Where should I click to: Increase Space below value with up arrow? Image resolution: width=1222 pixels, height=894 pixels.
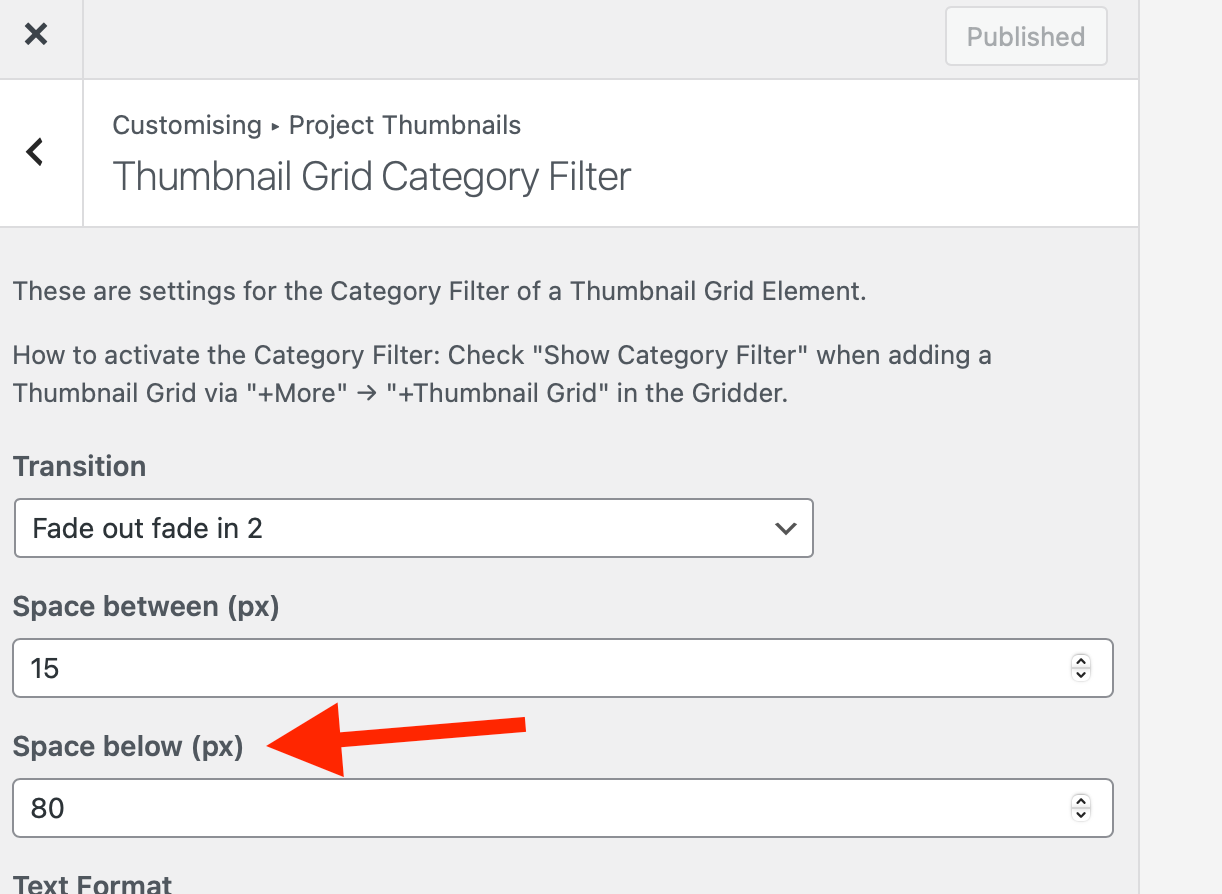pos(1081,802)
